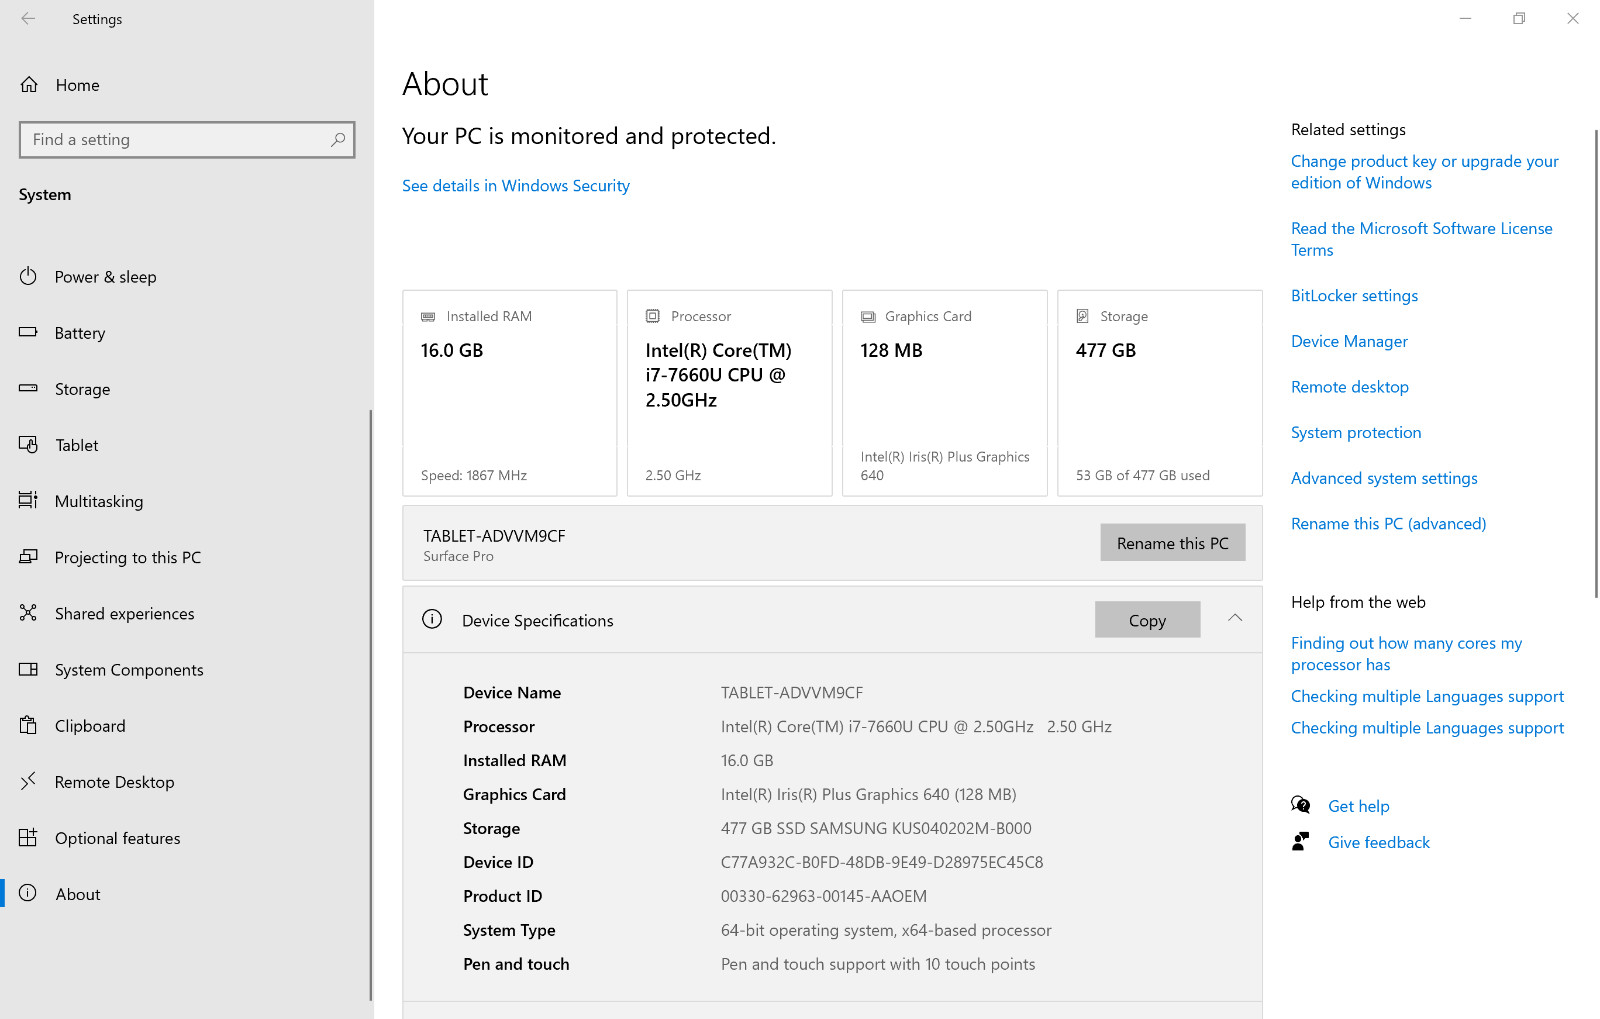The image size is (1600, 1019).
Task: Open Device Manager link
Action: [x=1349, y=342]
